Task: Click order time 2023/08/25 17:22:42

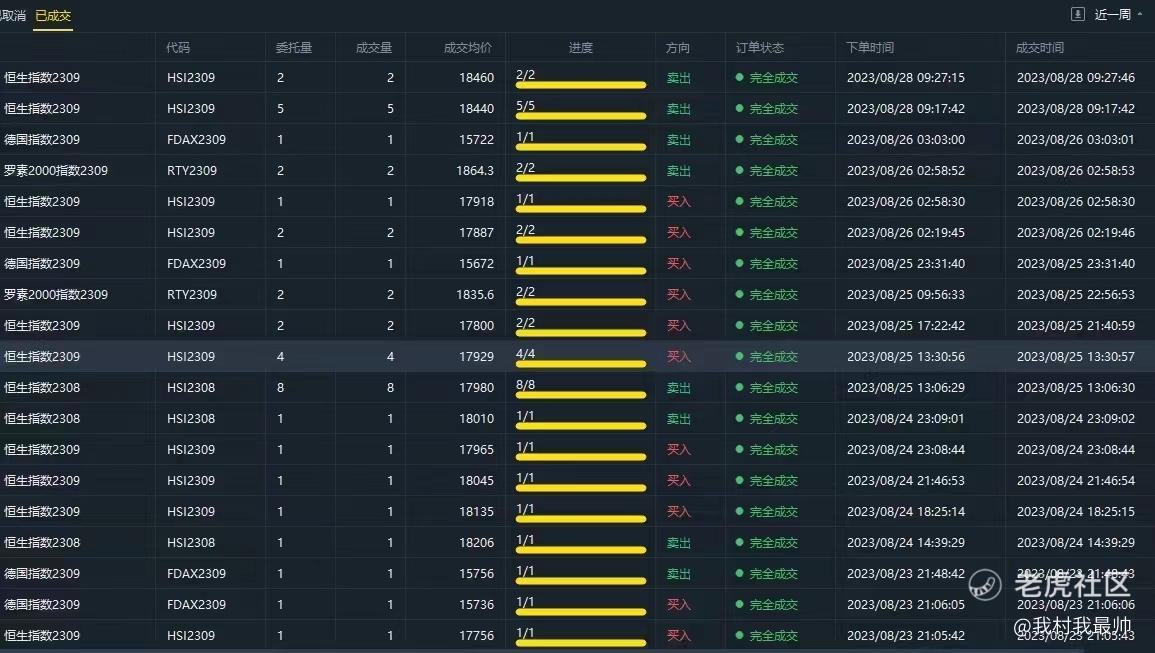Action: (905, 325)
